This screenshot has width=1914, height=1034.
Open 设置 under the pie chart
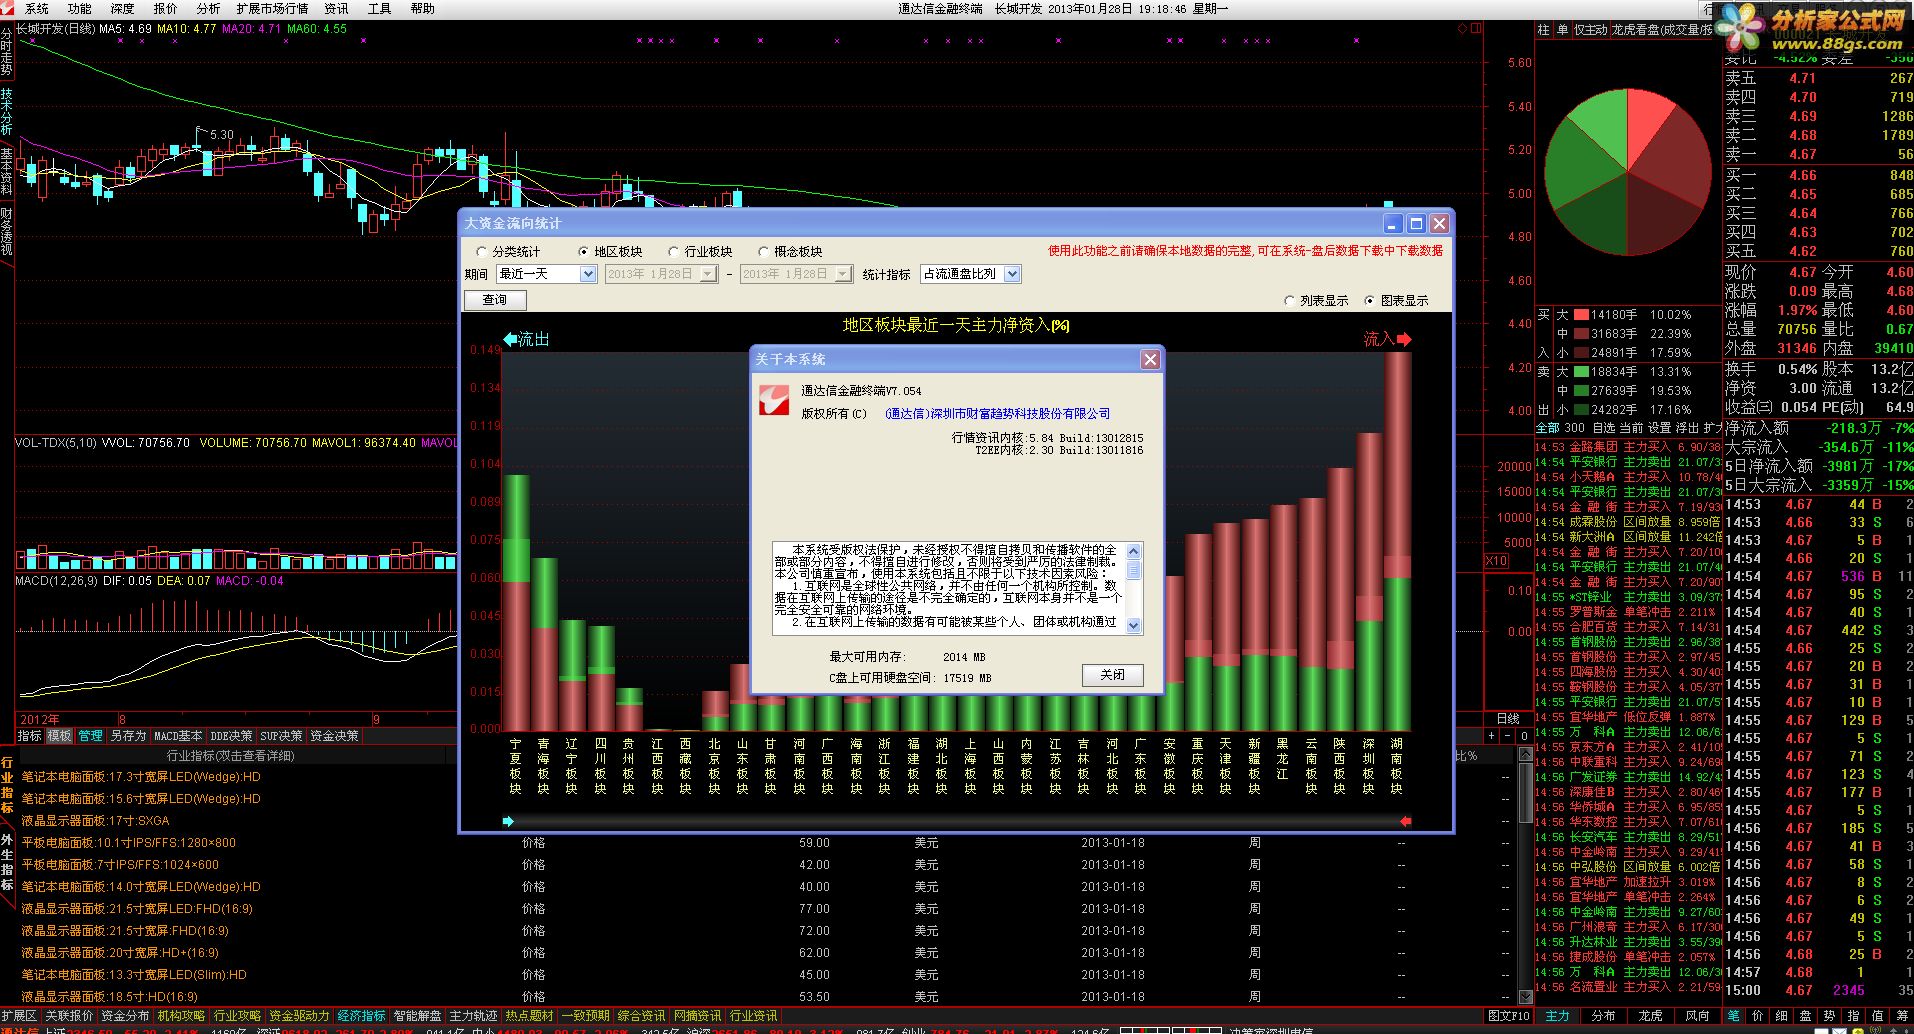pyautogui.click(x=1659, y=428)
